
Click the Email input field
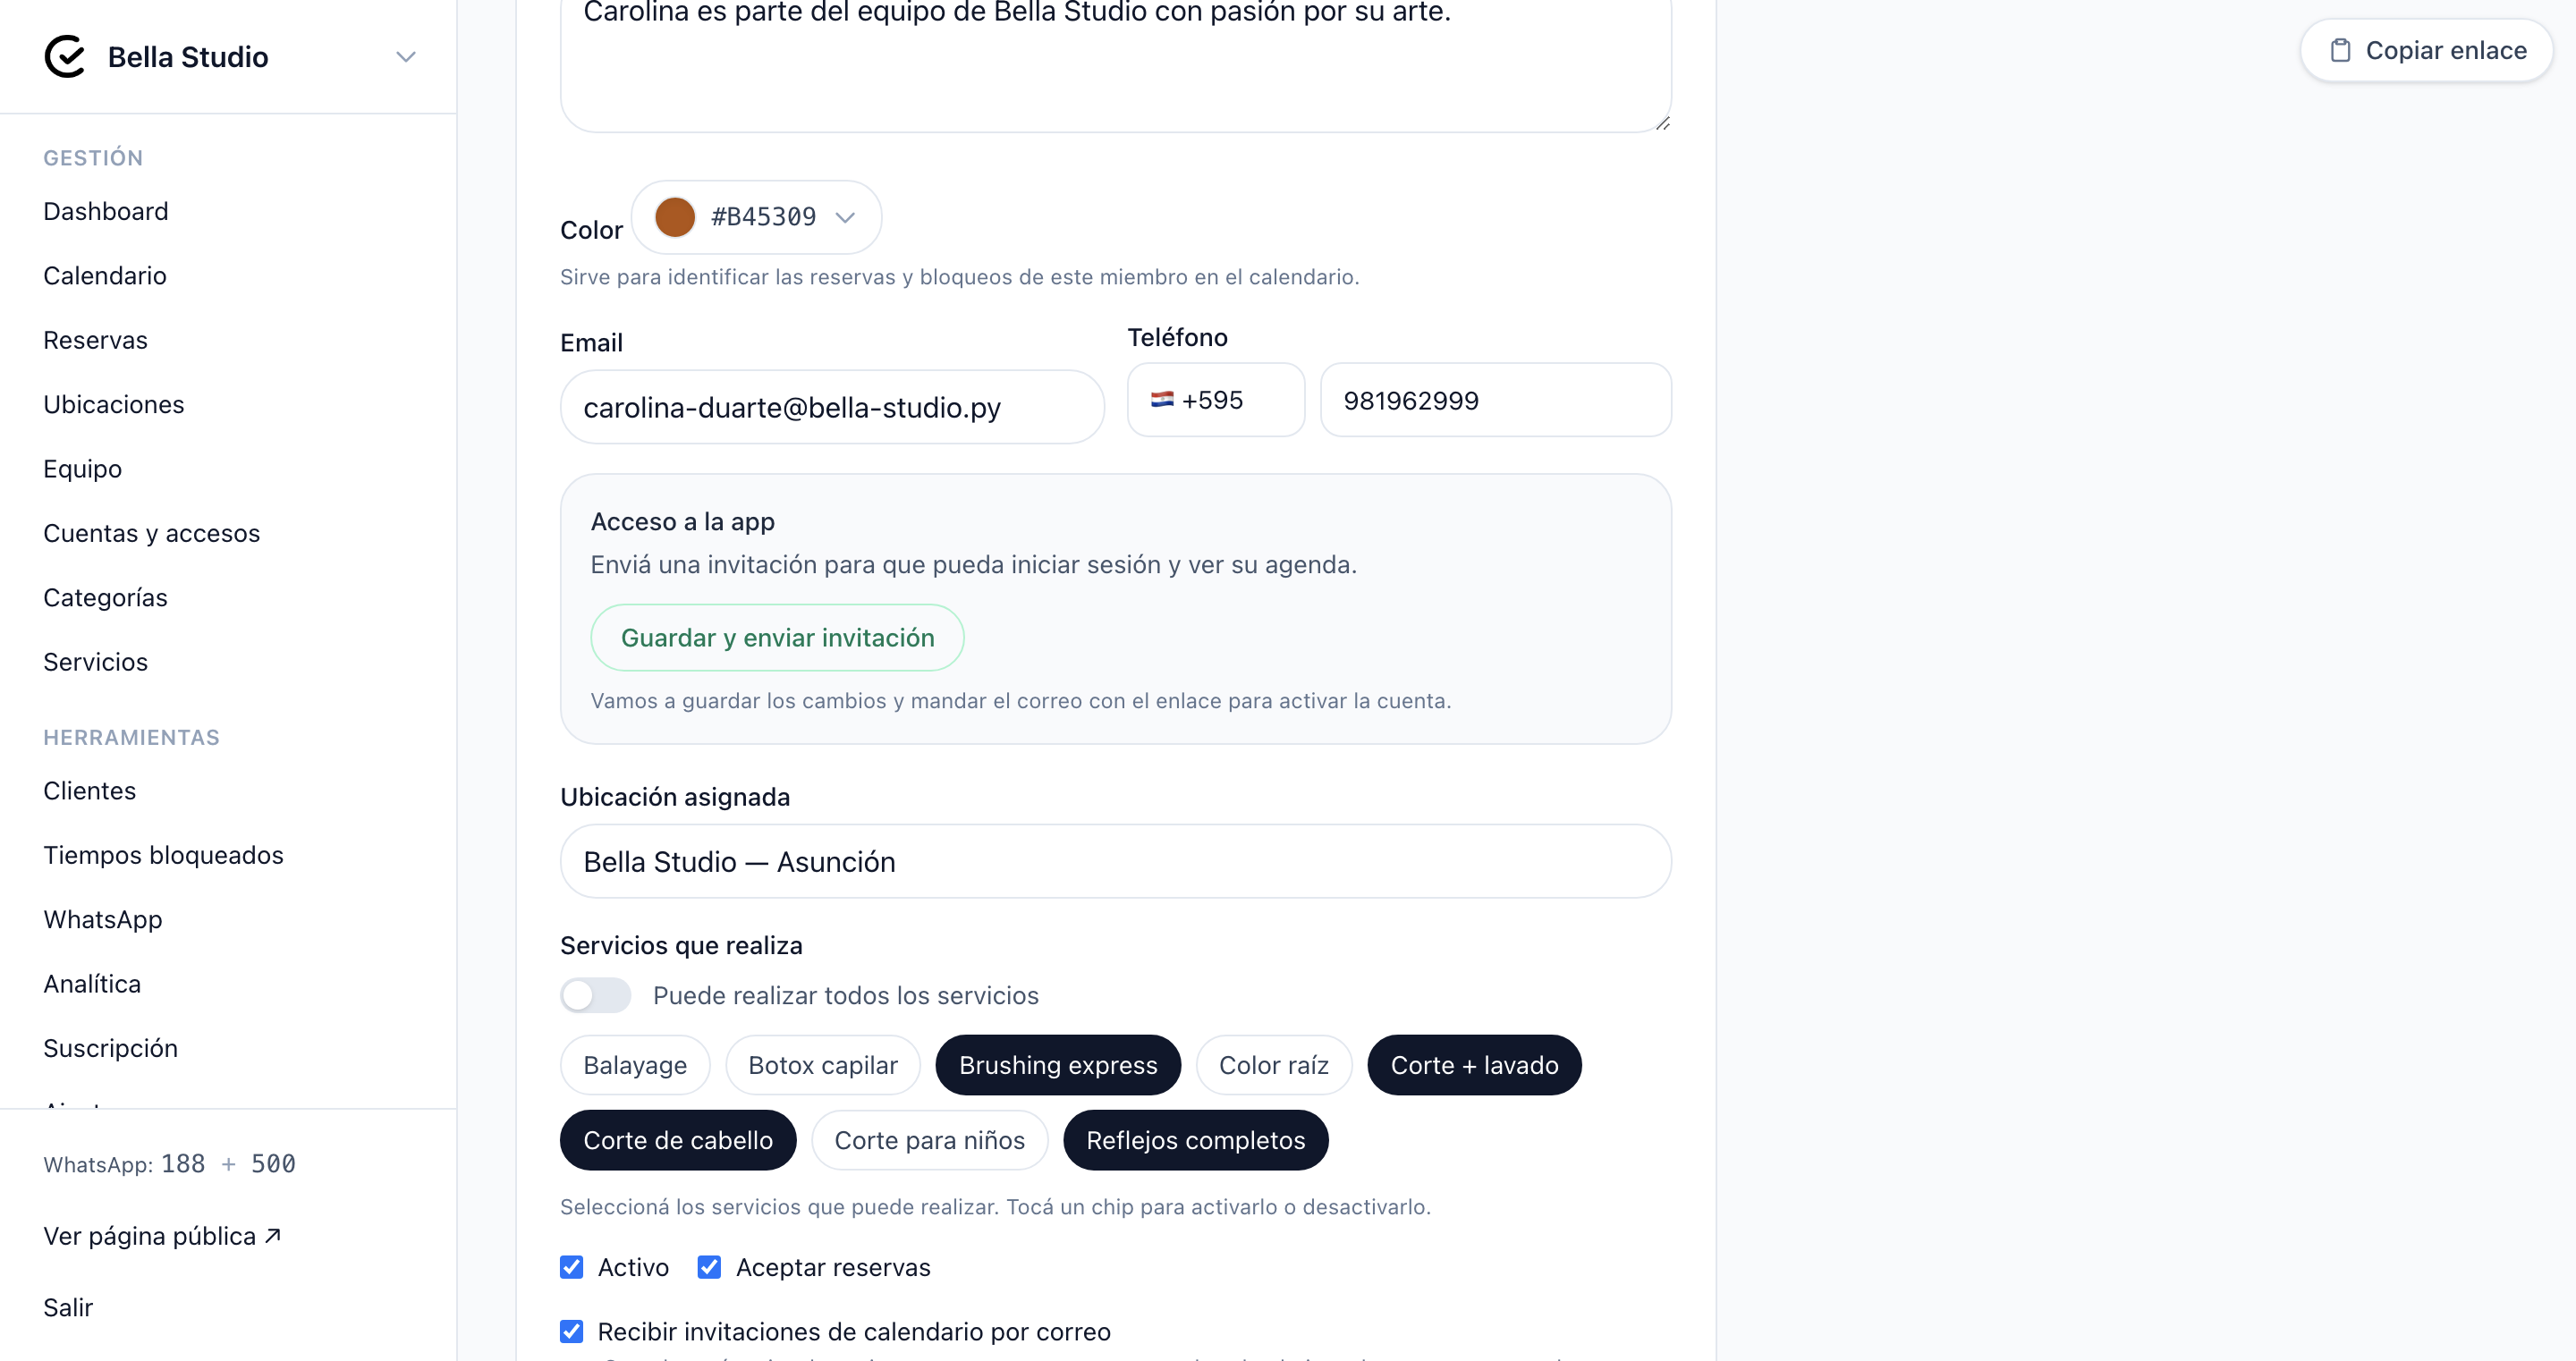pos(832,407)
